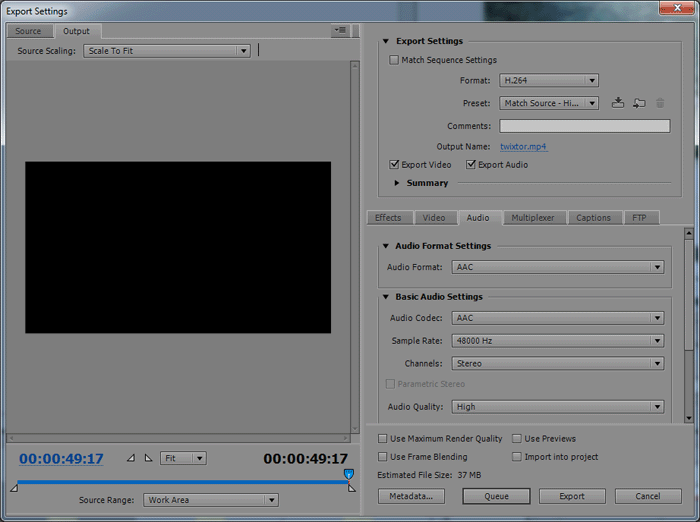
Task: Enable Use Maximum Render Quality
Action: pos(383,439)
